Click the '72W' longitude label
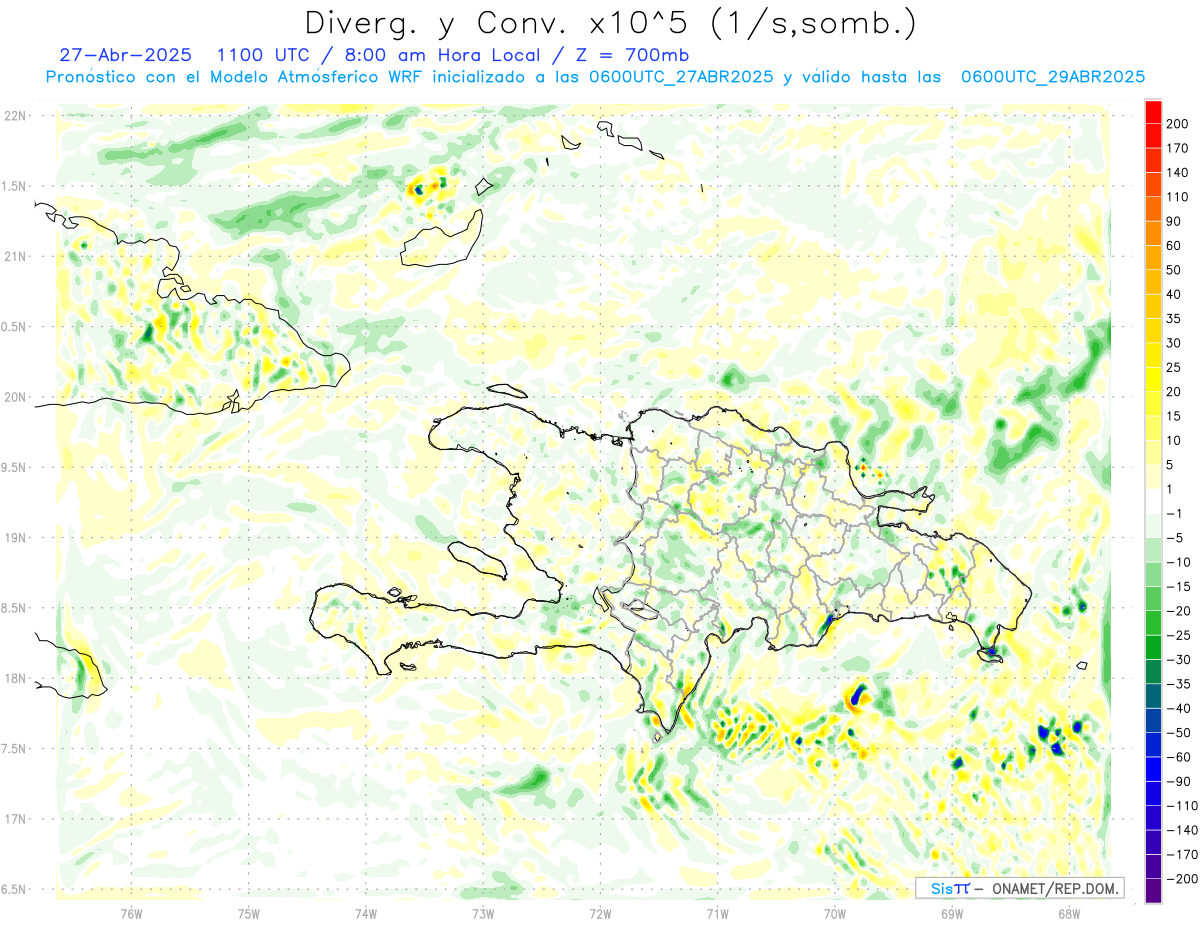1200x927 pixels. pyautogui.click(x=600, y=913)
